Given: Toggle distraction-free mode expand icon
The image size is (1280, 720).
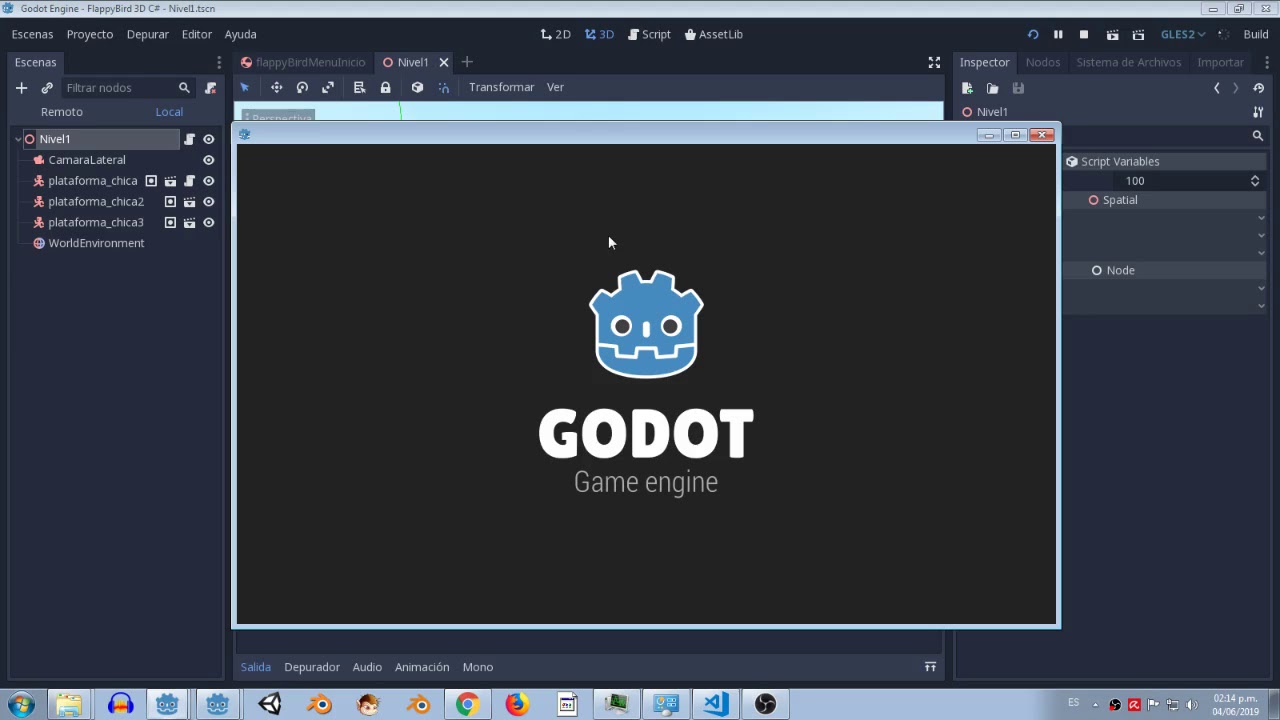Looking at the screenshot, I should point(934,62).
